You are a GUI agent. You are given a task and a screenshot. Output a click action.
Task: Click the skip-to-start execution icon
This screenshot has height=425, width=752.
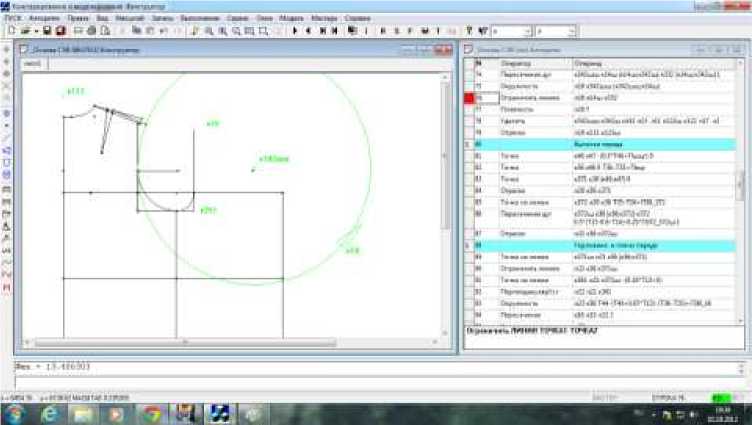322,31
